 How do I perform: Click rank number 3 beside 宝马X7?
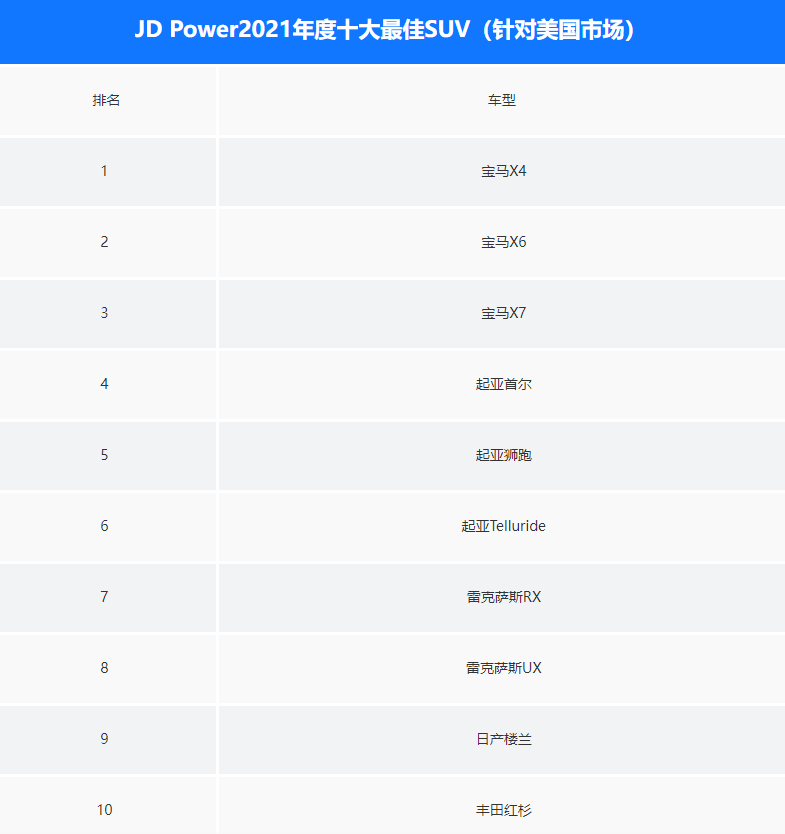(104, 313)
